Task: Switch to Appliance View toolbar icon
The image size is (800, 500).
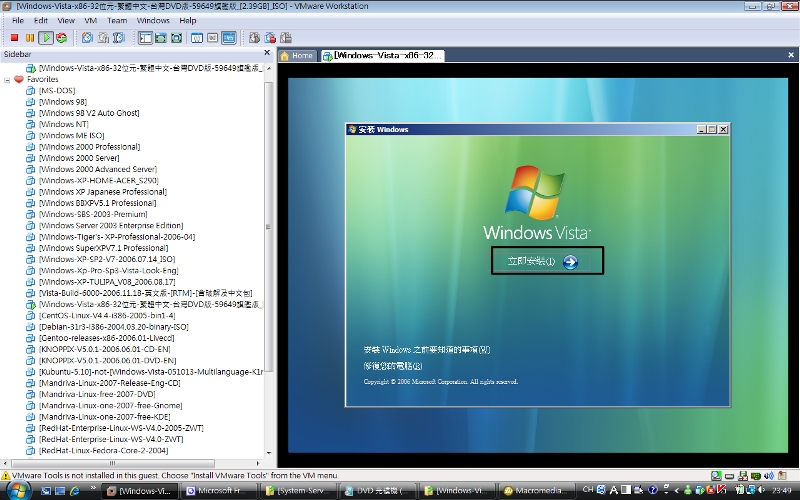Action: [213, 38]
